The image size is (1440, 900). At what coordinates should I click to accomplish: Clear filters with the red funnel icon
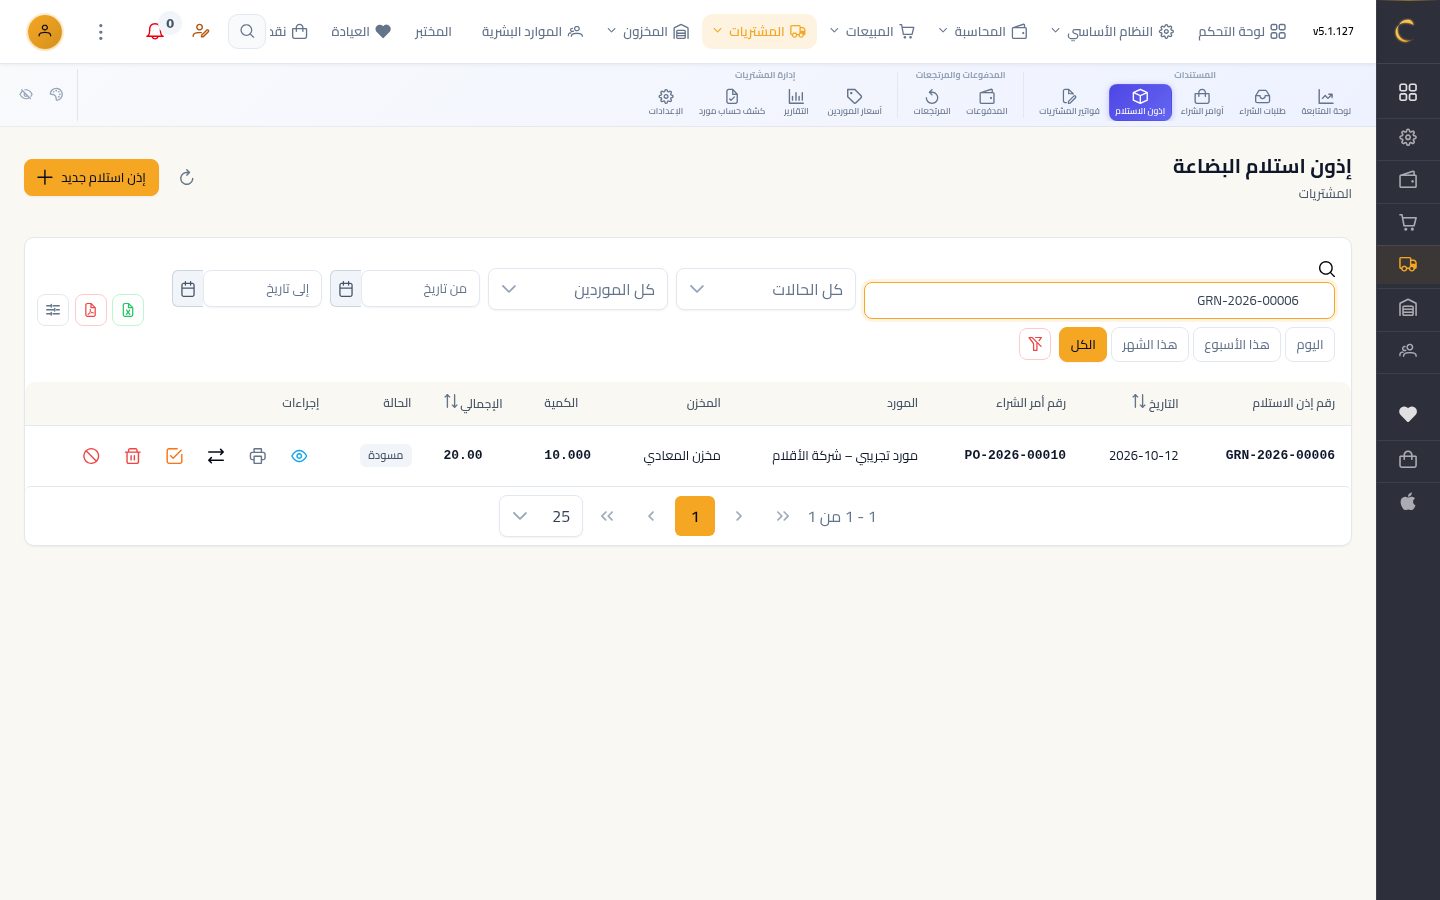tap(1035, 344)
